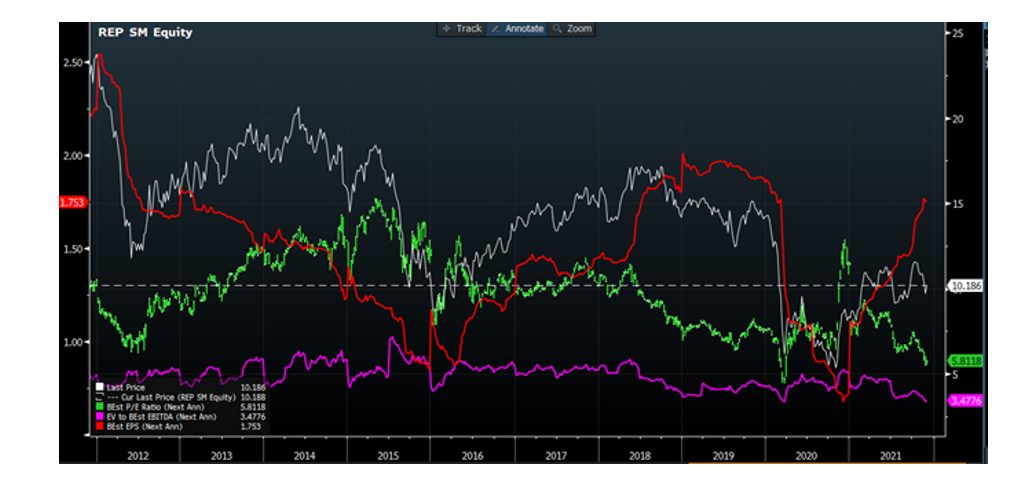Click the green BEst P/E Ratio swatch
This screenshot has width=1030, height=483.
coord(99,407)
